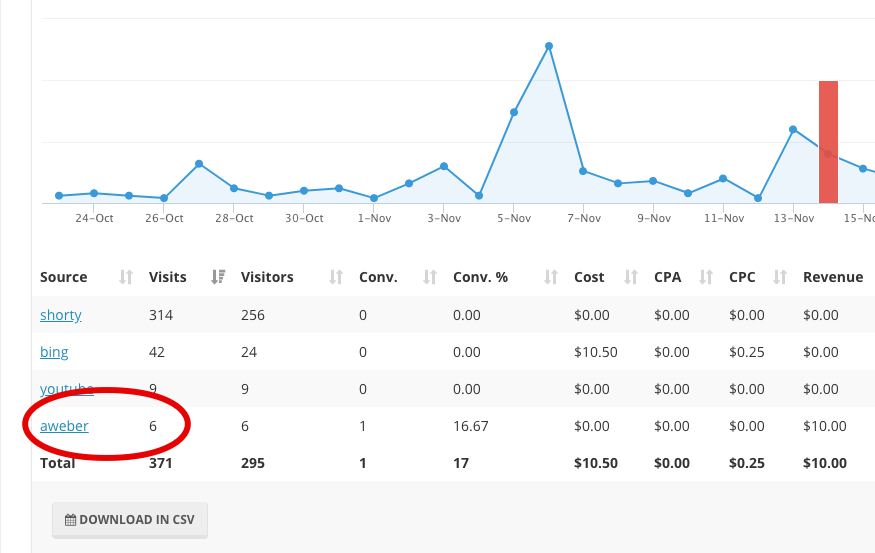Open the bing source link

(x=54, y=352)
